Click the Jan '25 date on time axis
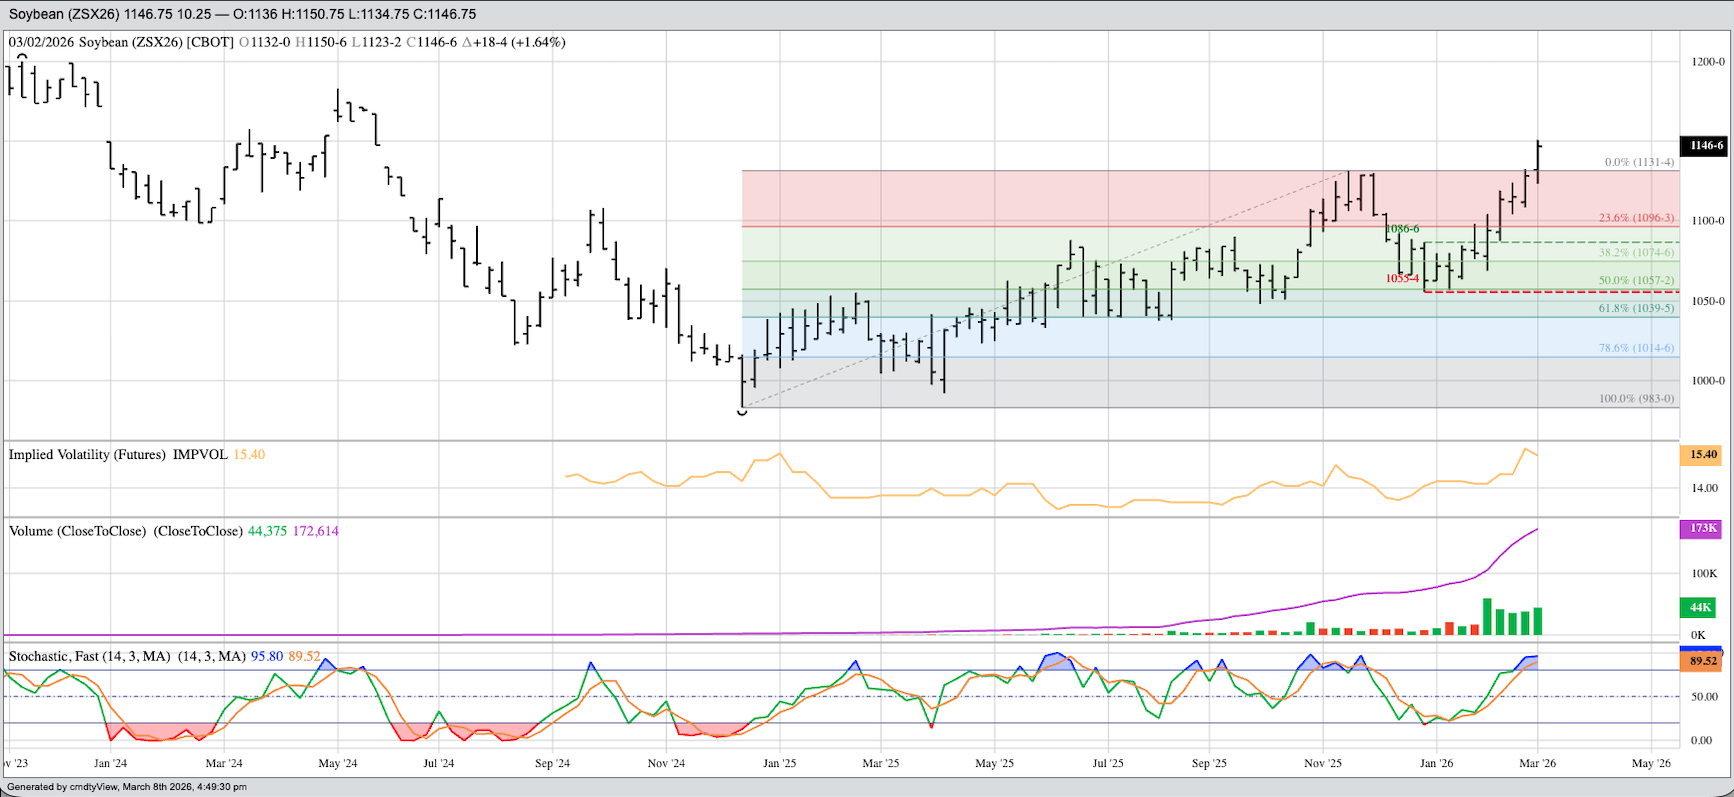The height and width of the screenshot is (797, 1734). 779,763
